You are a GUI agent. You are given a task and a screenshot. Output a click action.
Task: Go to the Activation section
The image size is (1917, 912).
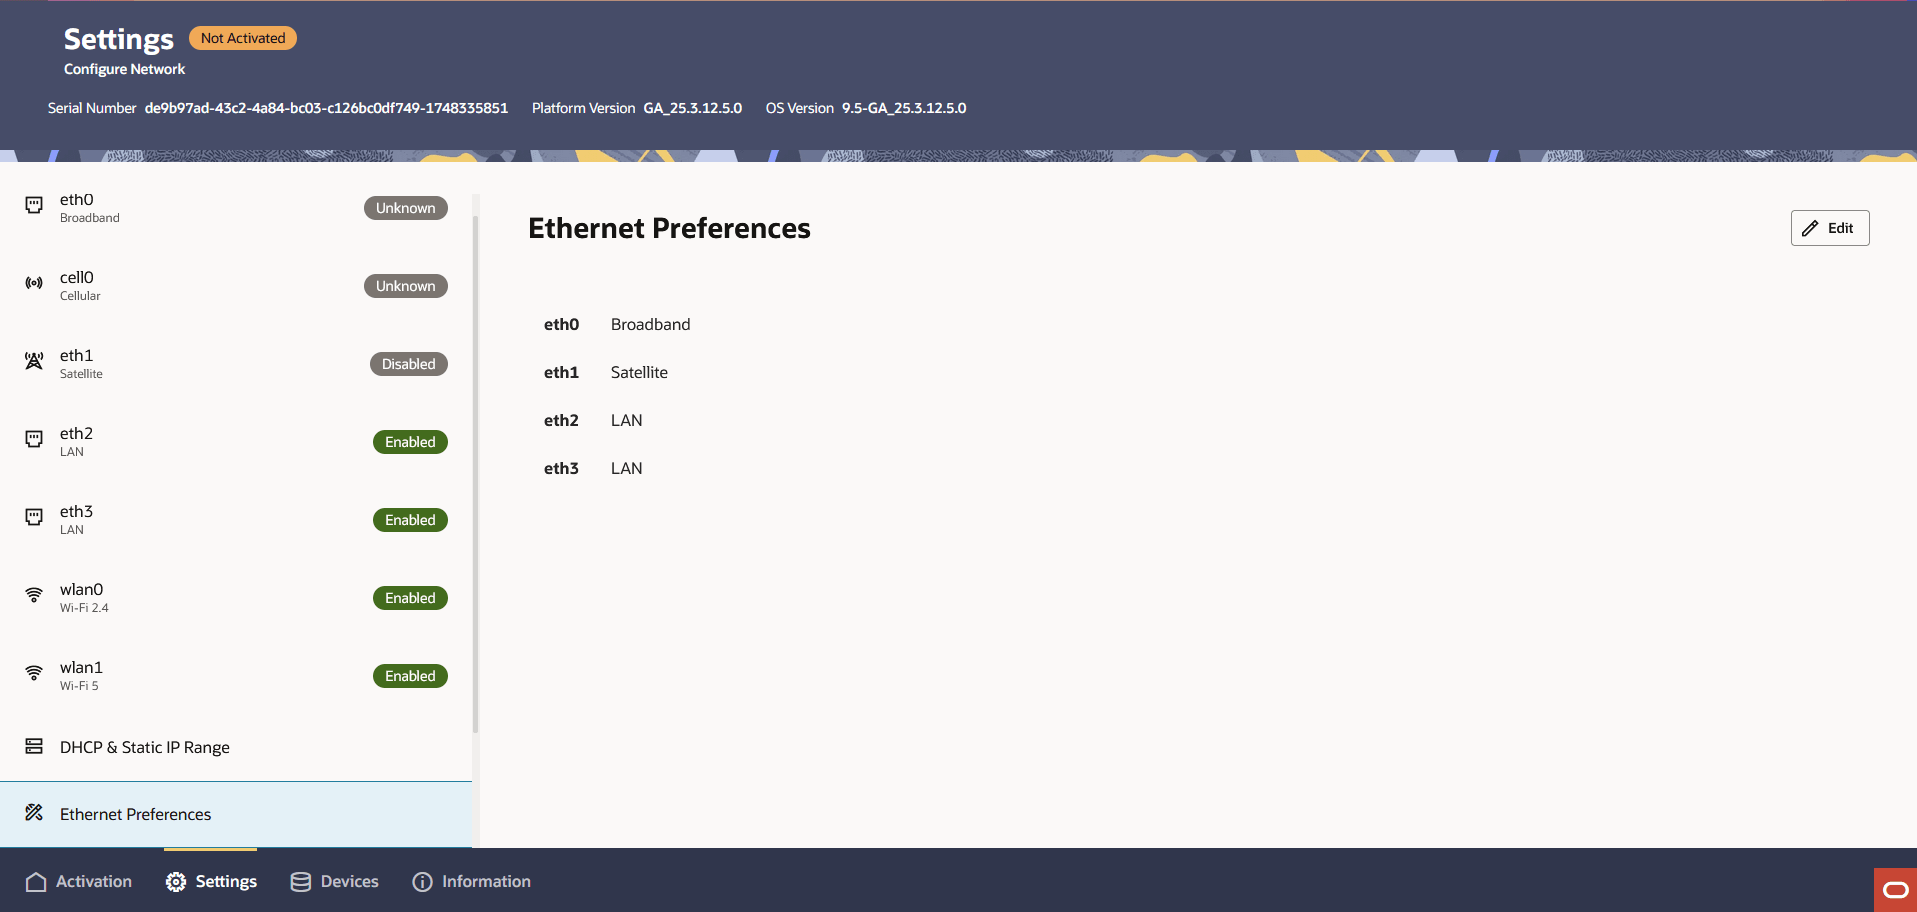pos(79,881)
